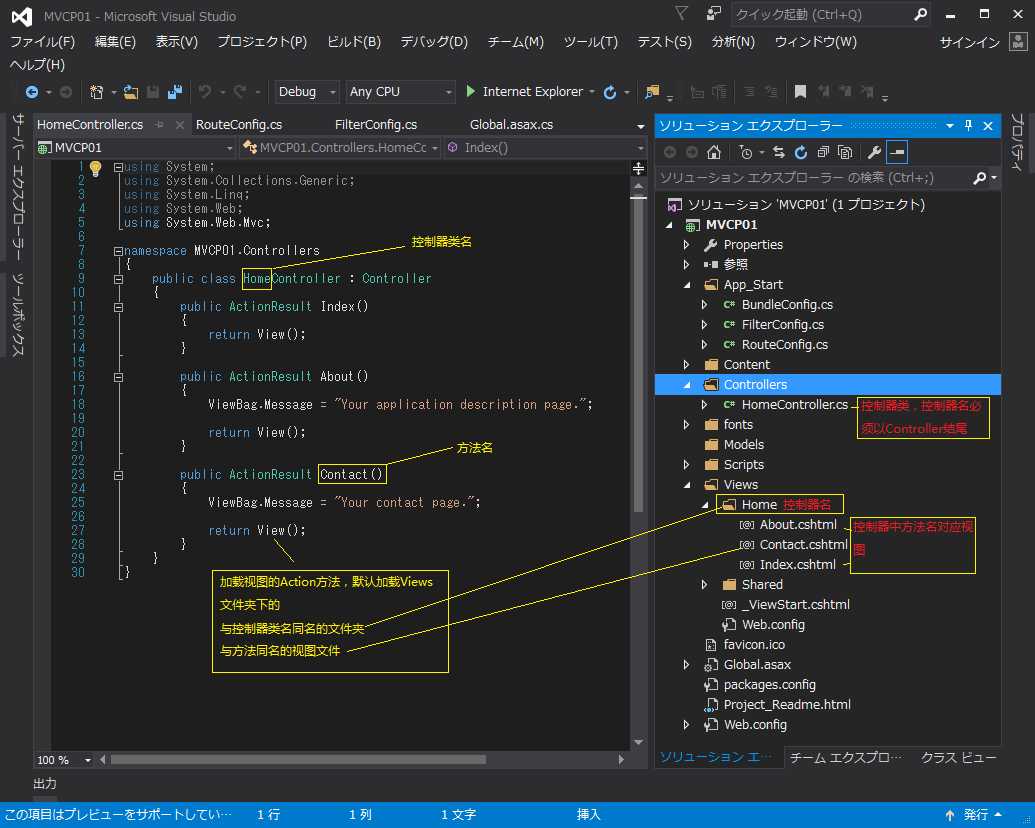The height and width of the screenshot is (828, 1035).
Task: Click the feedback icon in the title bar
Action: pos(714,14)
